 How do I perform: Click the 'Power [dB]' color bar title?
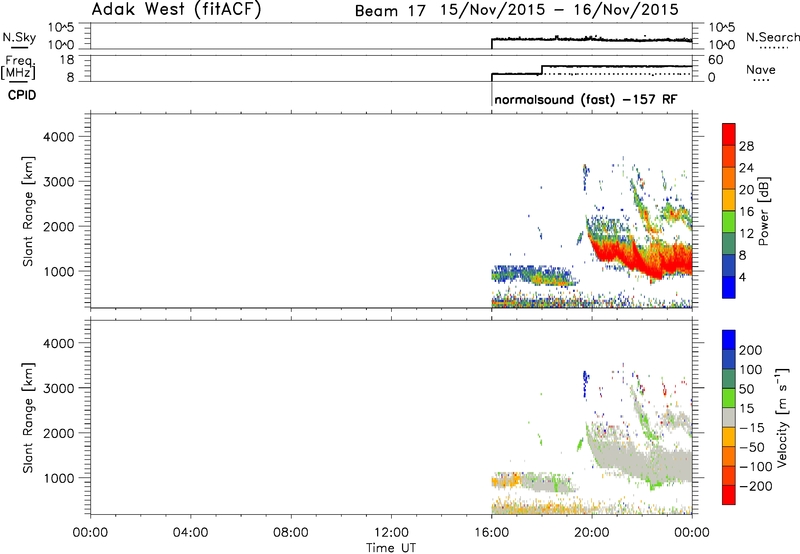764,211
